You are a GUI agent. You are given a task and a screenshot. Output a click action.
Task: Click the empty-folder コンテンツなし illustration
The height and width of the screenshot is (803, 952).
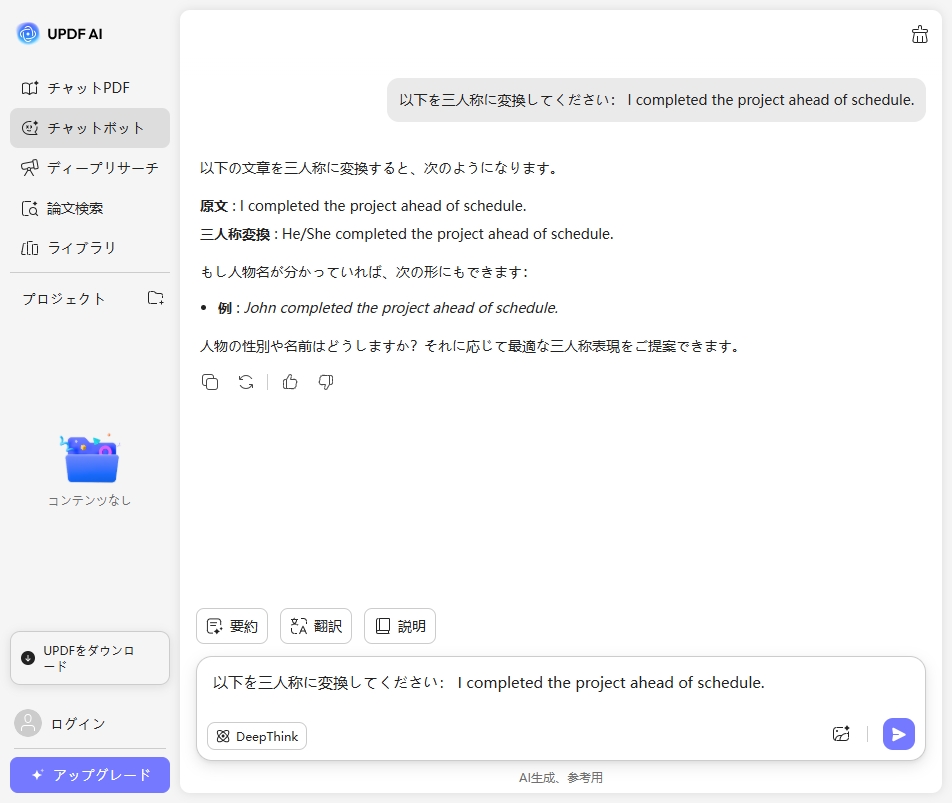(x=90, y=459)
